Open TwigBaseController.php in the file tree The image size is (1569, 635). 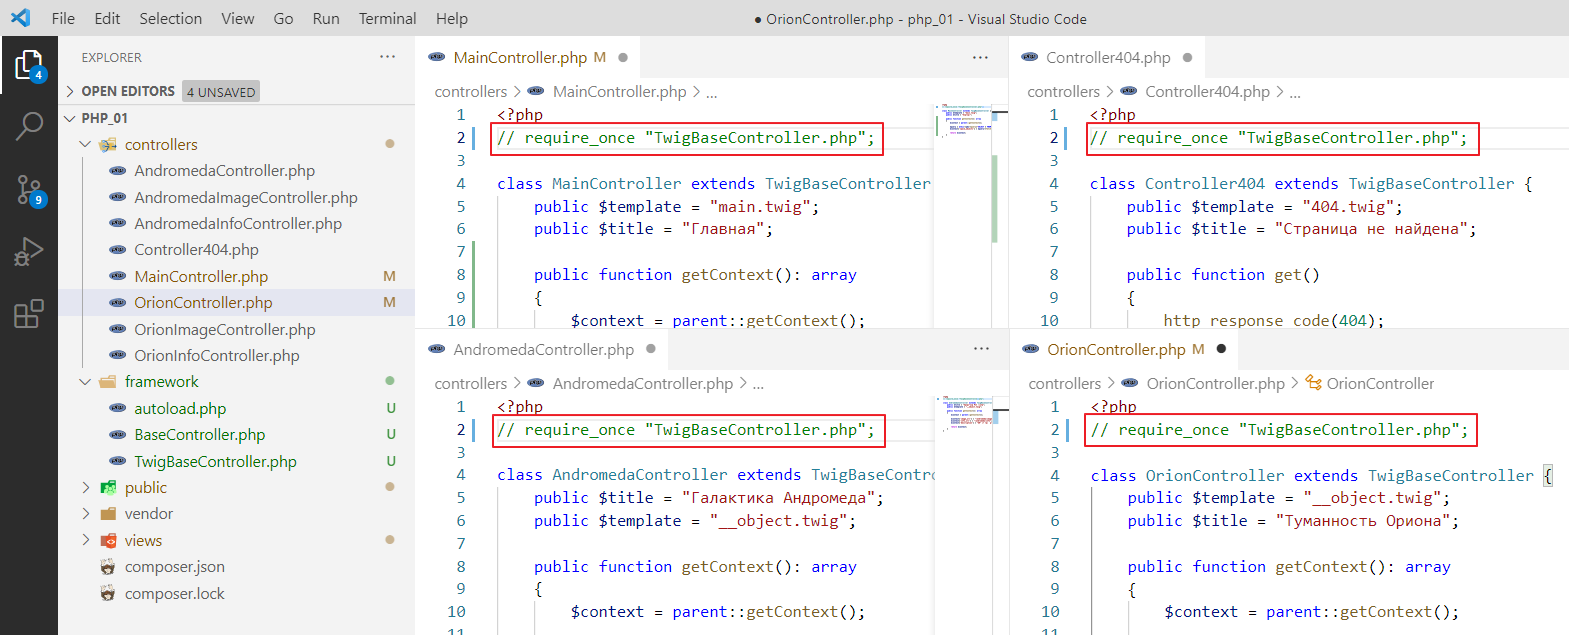point(215,462)
